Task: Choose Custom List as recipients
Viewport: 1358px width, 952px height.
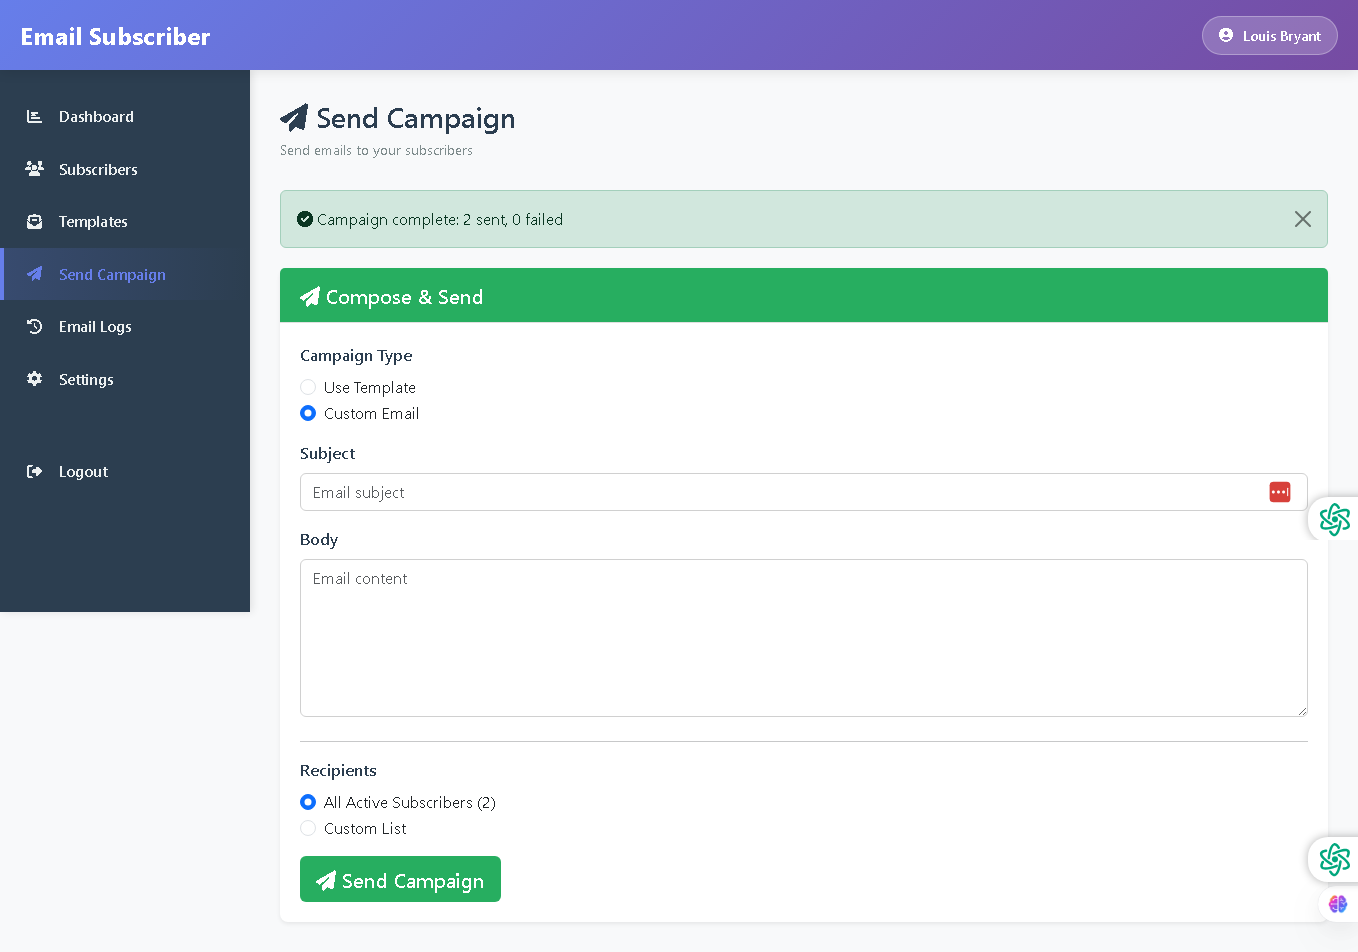Action: 308,828
